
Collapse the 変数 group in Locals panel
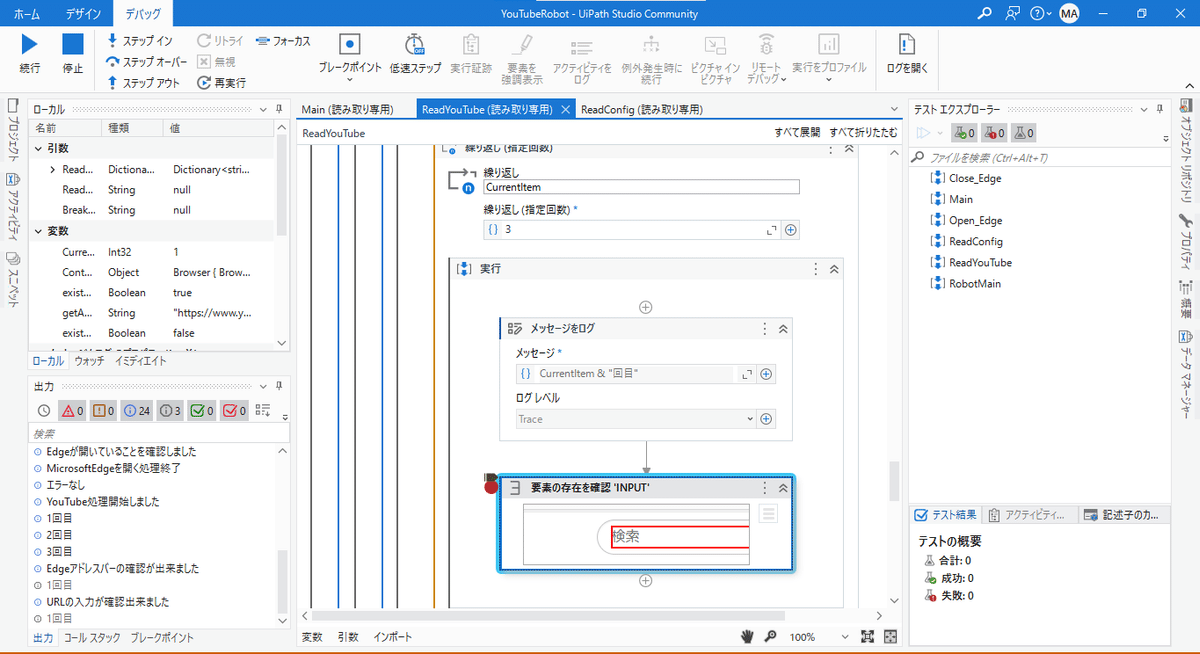(38, 231)
